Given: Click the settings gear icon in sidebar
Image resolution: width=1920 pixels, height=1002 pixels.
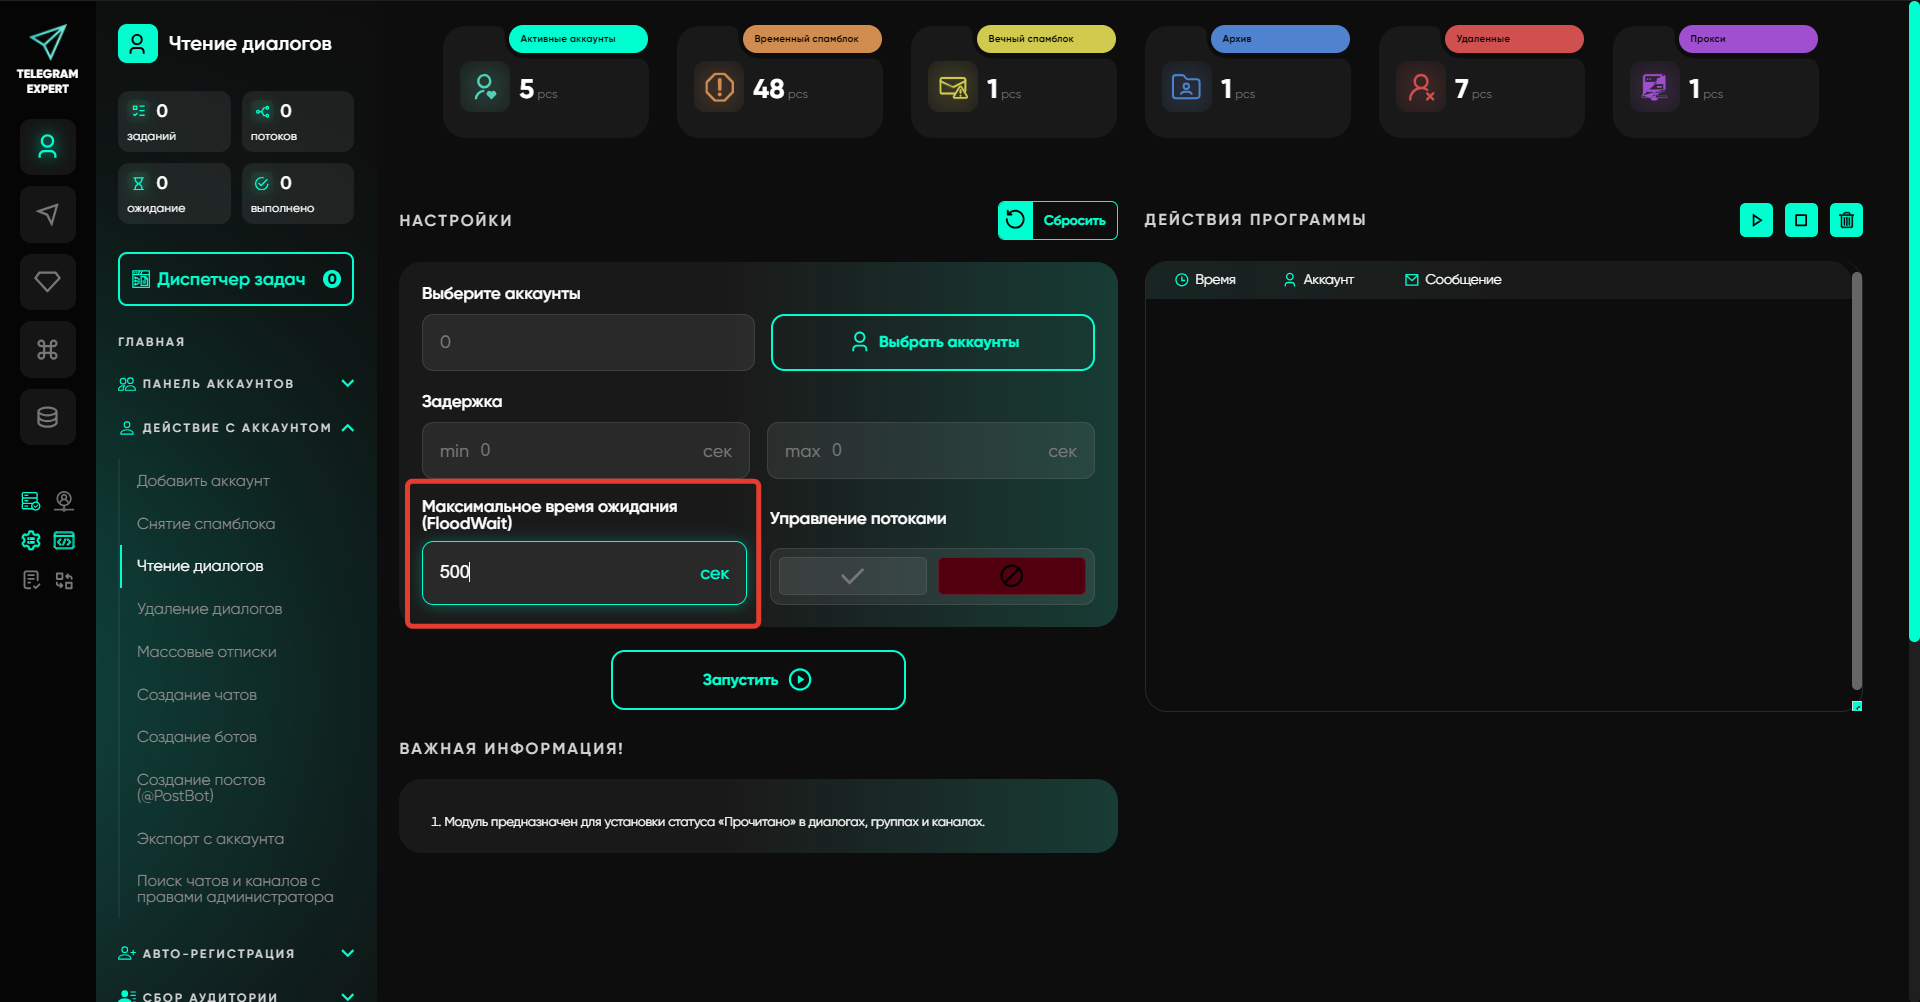Looking at the screenshot, I should [x=31, y=541].
